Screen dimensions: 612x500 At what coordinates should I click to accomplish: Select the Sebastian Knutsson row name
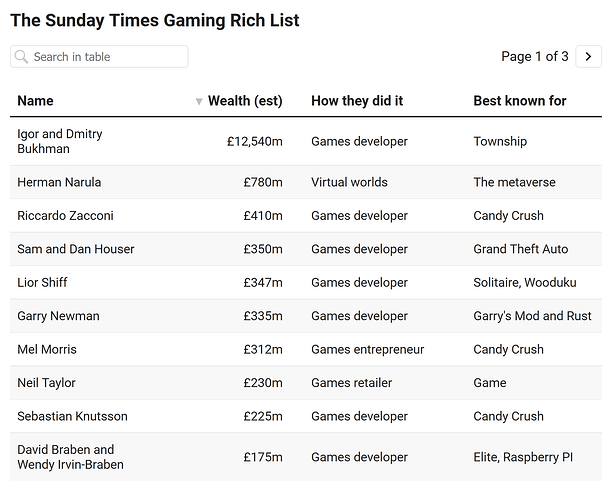(x=72, y=416)
